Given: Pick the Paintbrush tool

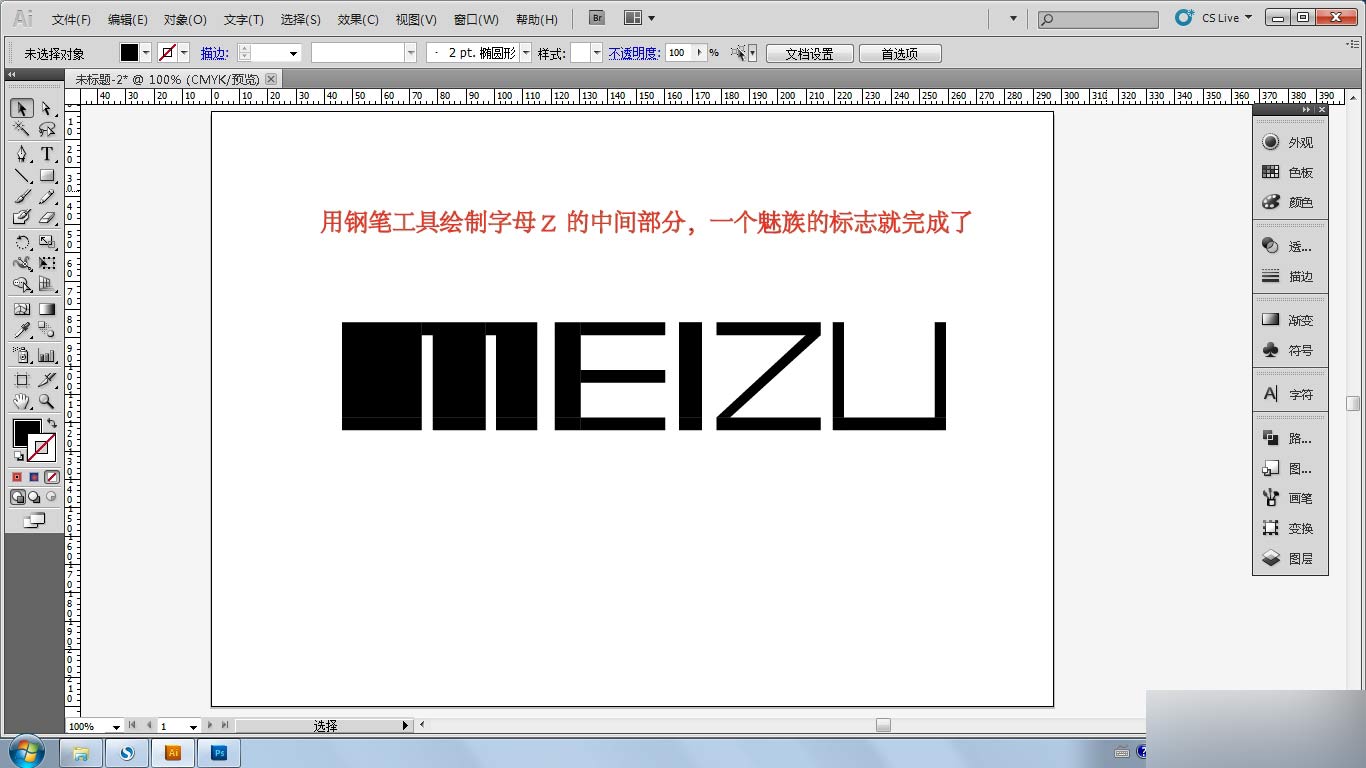Looking at the screenshot, I should [22, 197].
